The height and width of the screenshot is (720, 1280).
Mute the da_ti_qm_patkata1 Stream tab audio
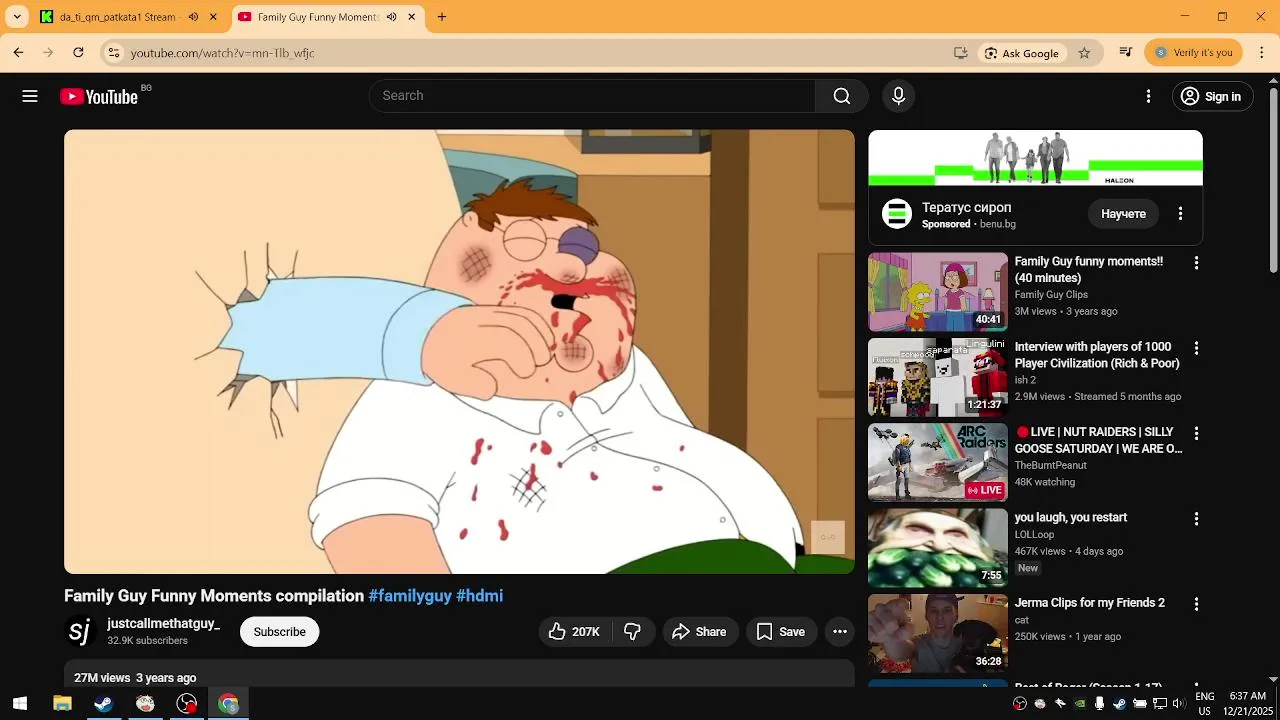point(193,17)
